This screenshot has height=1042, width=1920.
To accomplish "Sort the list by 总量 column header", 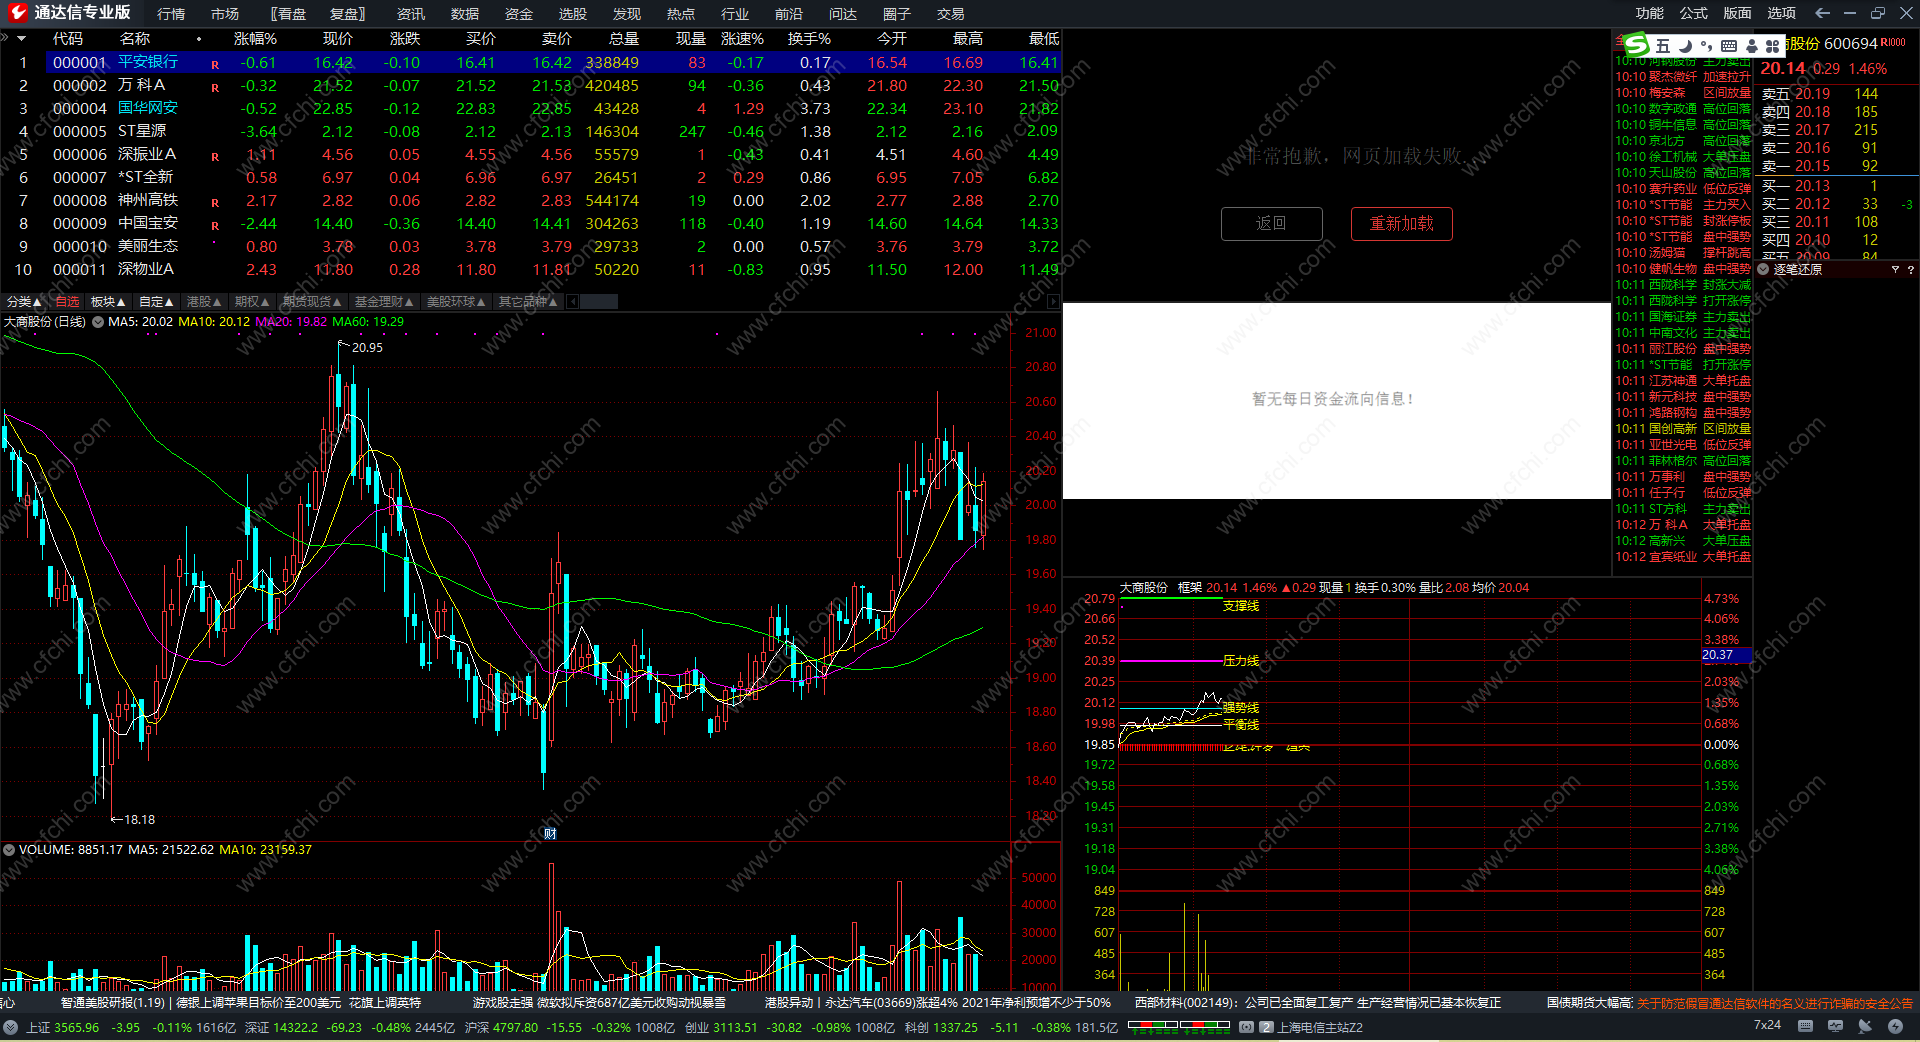I will (x=623, y=39).
